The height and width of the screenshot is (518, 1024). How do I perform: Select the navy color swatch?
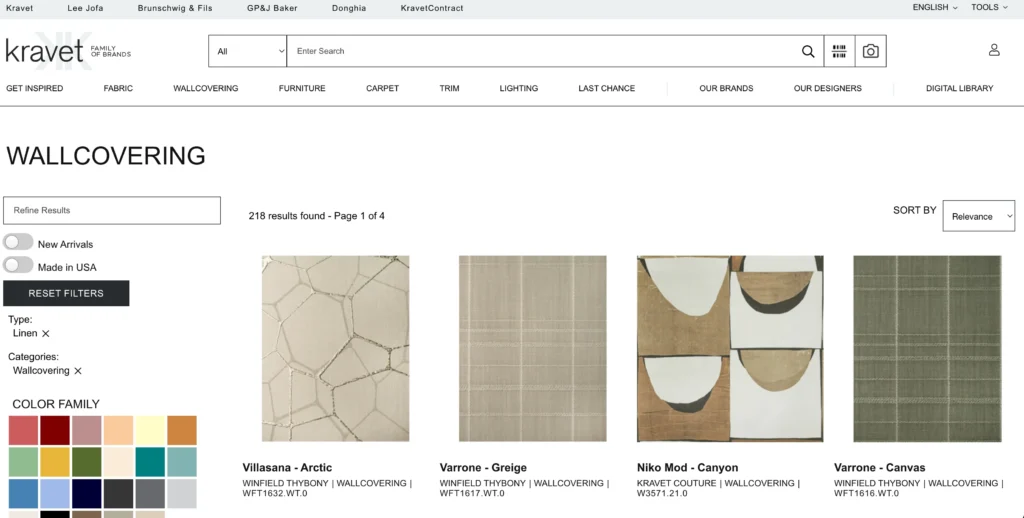coord(87,494)
